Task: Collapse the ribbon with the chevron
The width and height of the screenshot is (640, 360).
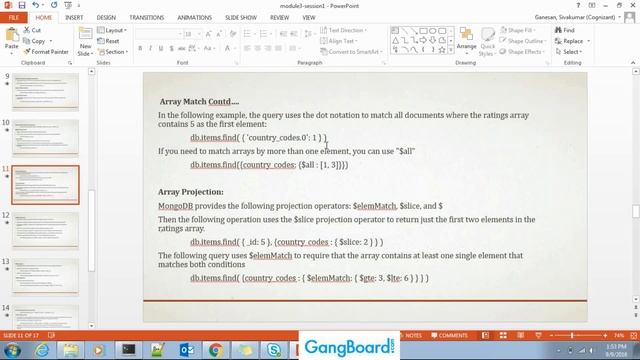Action: click(633, 62)
